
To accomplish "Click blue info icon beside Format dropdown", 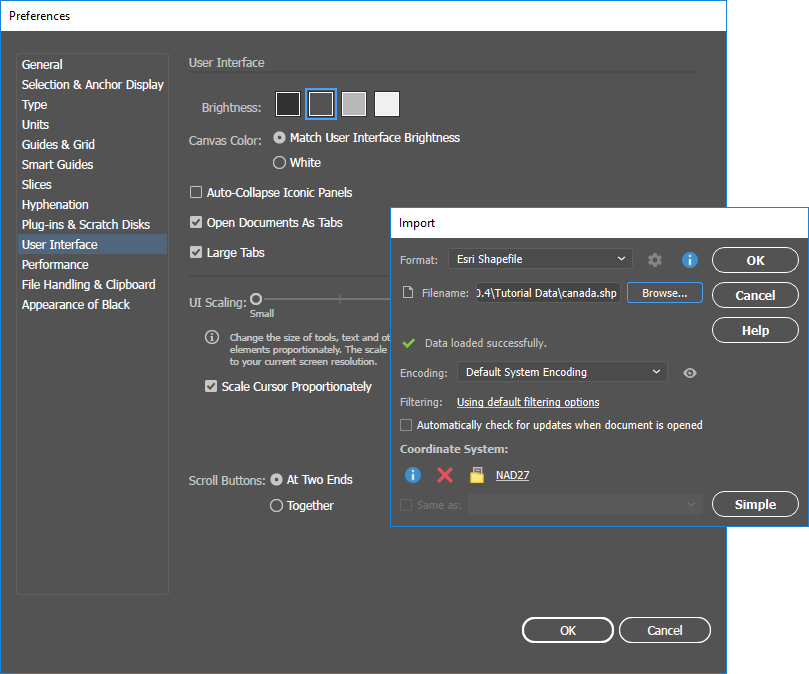I will [690, 260].
